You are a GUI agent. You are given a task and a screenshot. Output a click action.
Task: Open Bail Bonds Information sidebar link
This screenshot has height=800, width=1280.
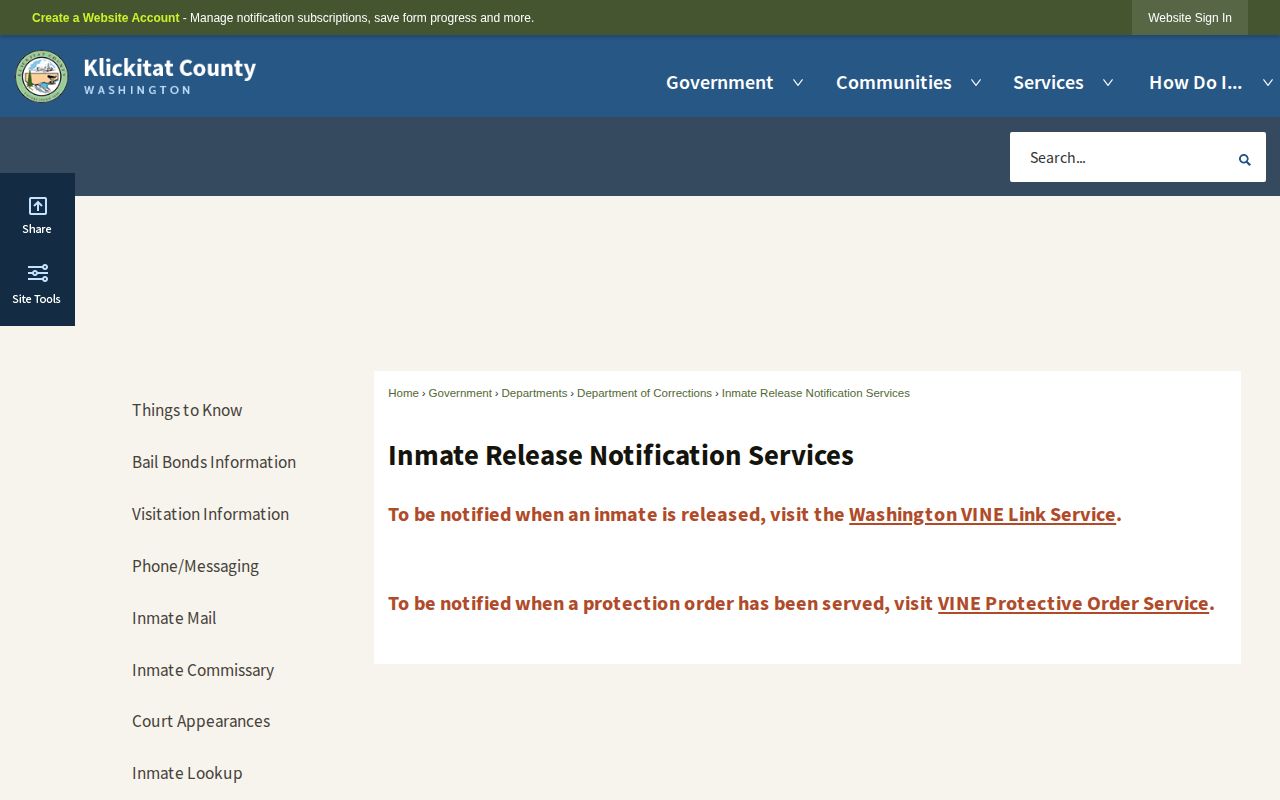(214, 462)
